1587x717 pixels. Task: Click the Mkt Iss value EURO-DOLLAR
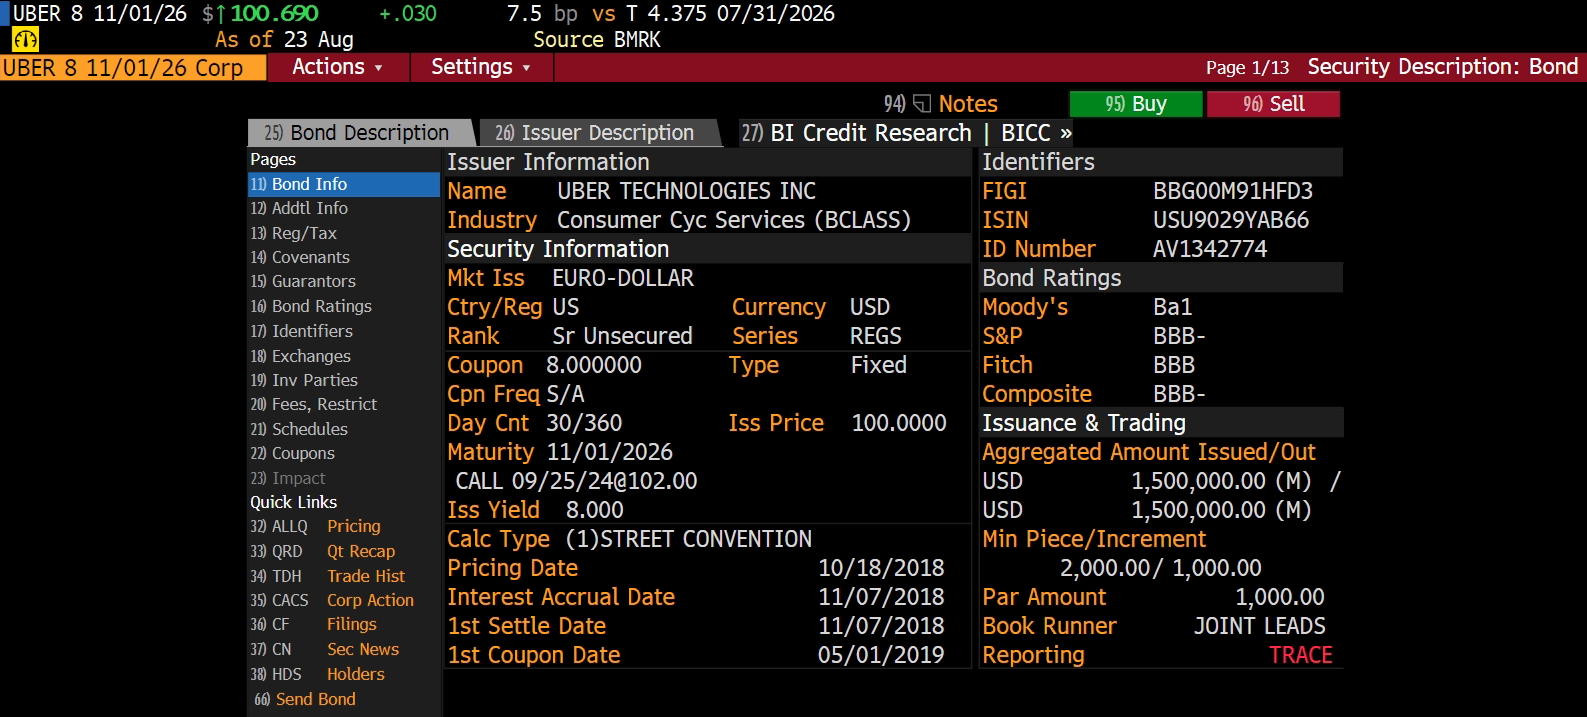623,278
